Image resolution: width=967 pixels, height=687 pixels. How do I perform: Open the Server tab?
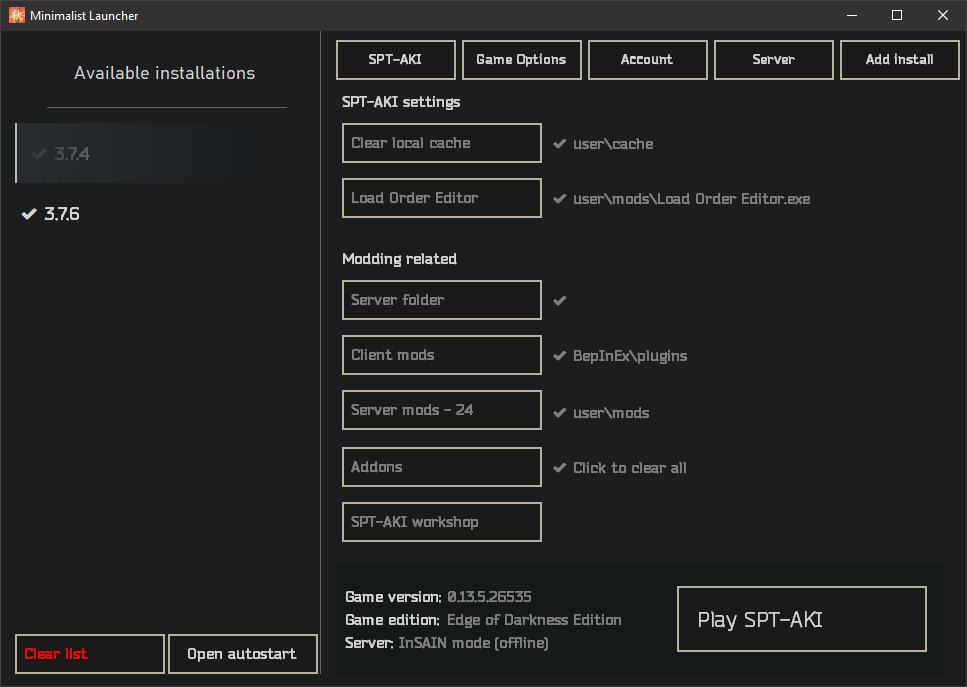(773, 60)
